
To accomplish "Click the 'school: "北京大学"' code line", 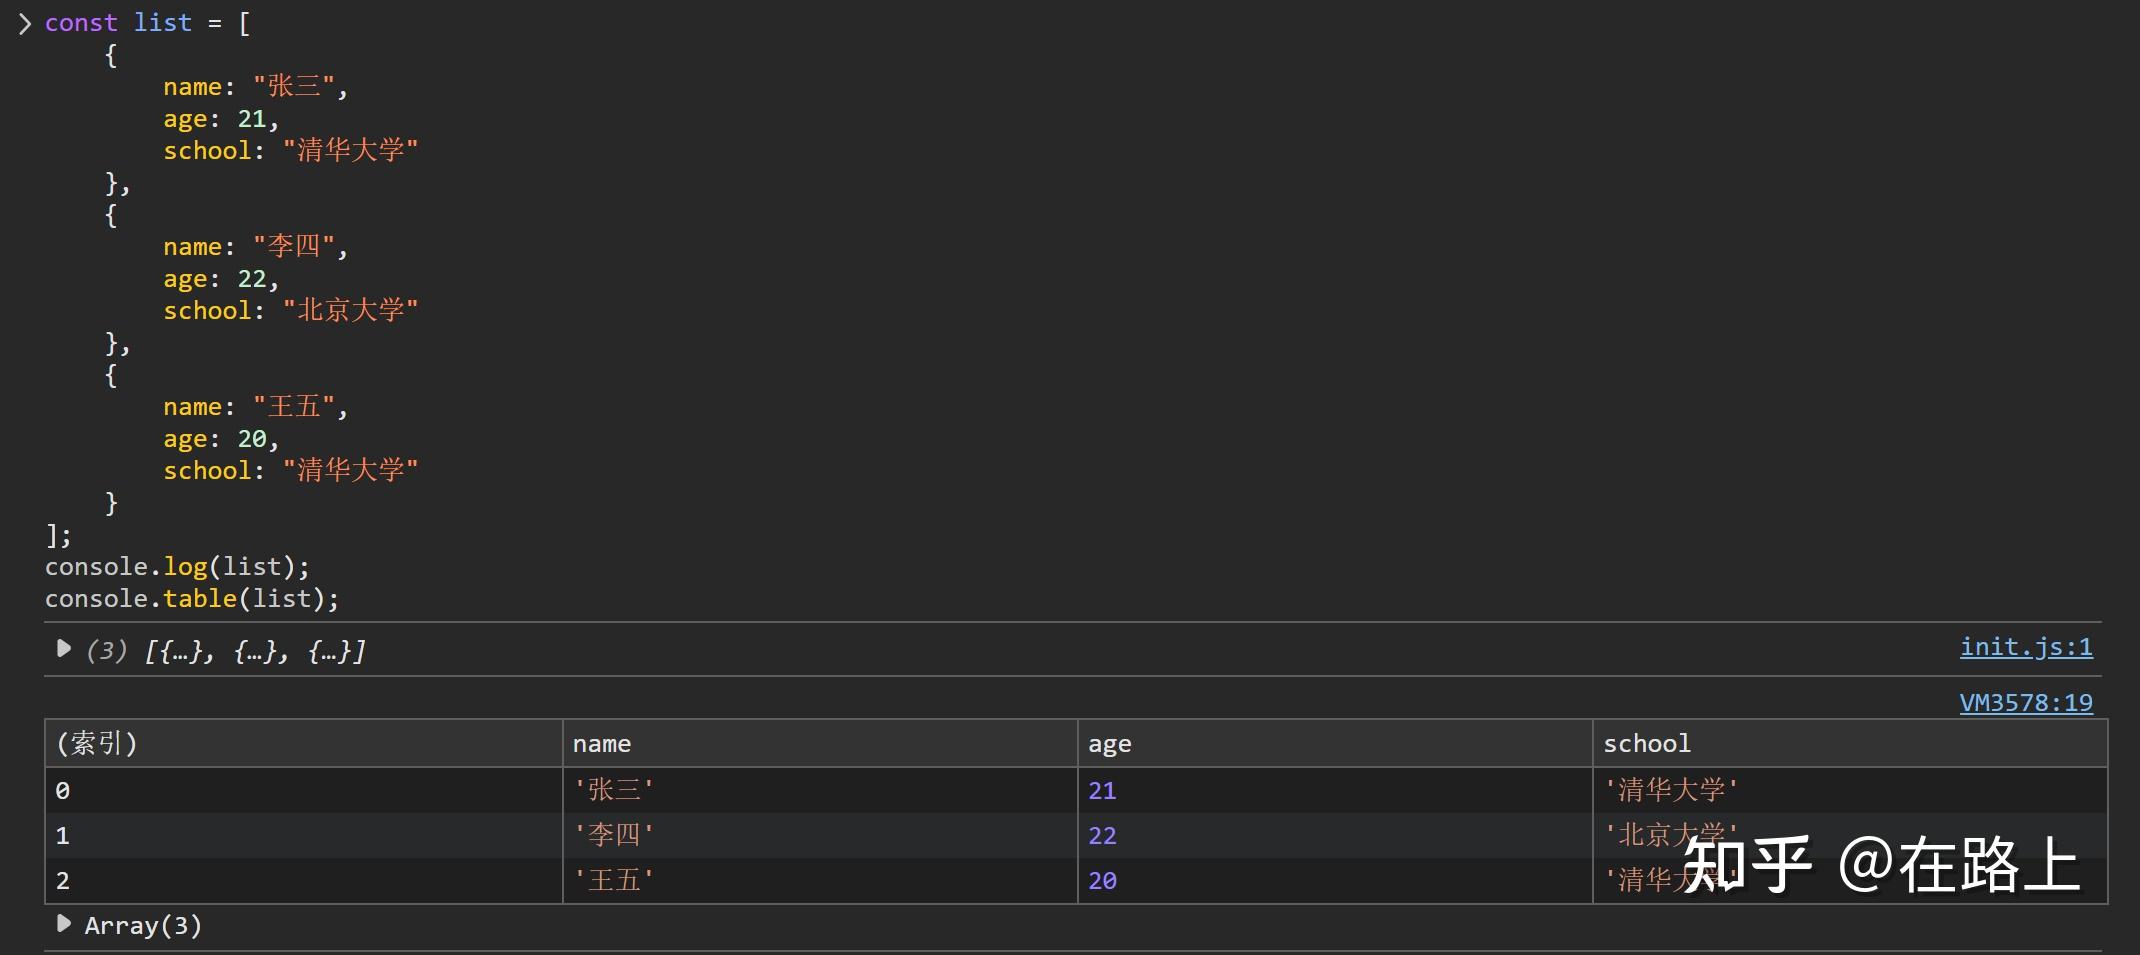I will coord(291,311).
